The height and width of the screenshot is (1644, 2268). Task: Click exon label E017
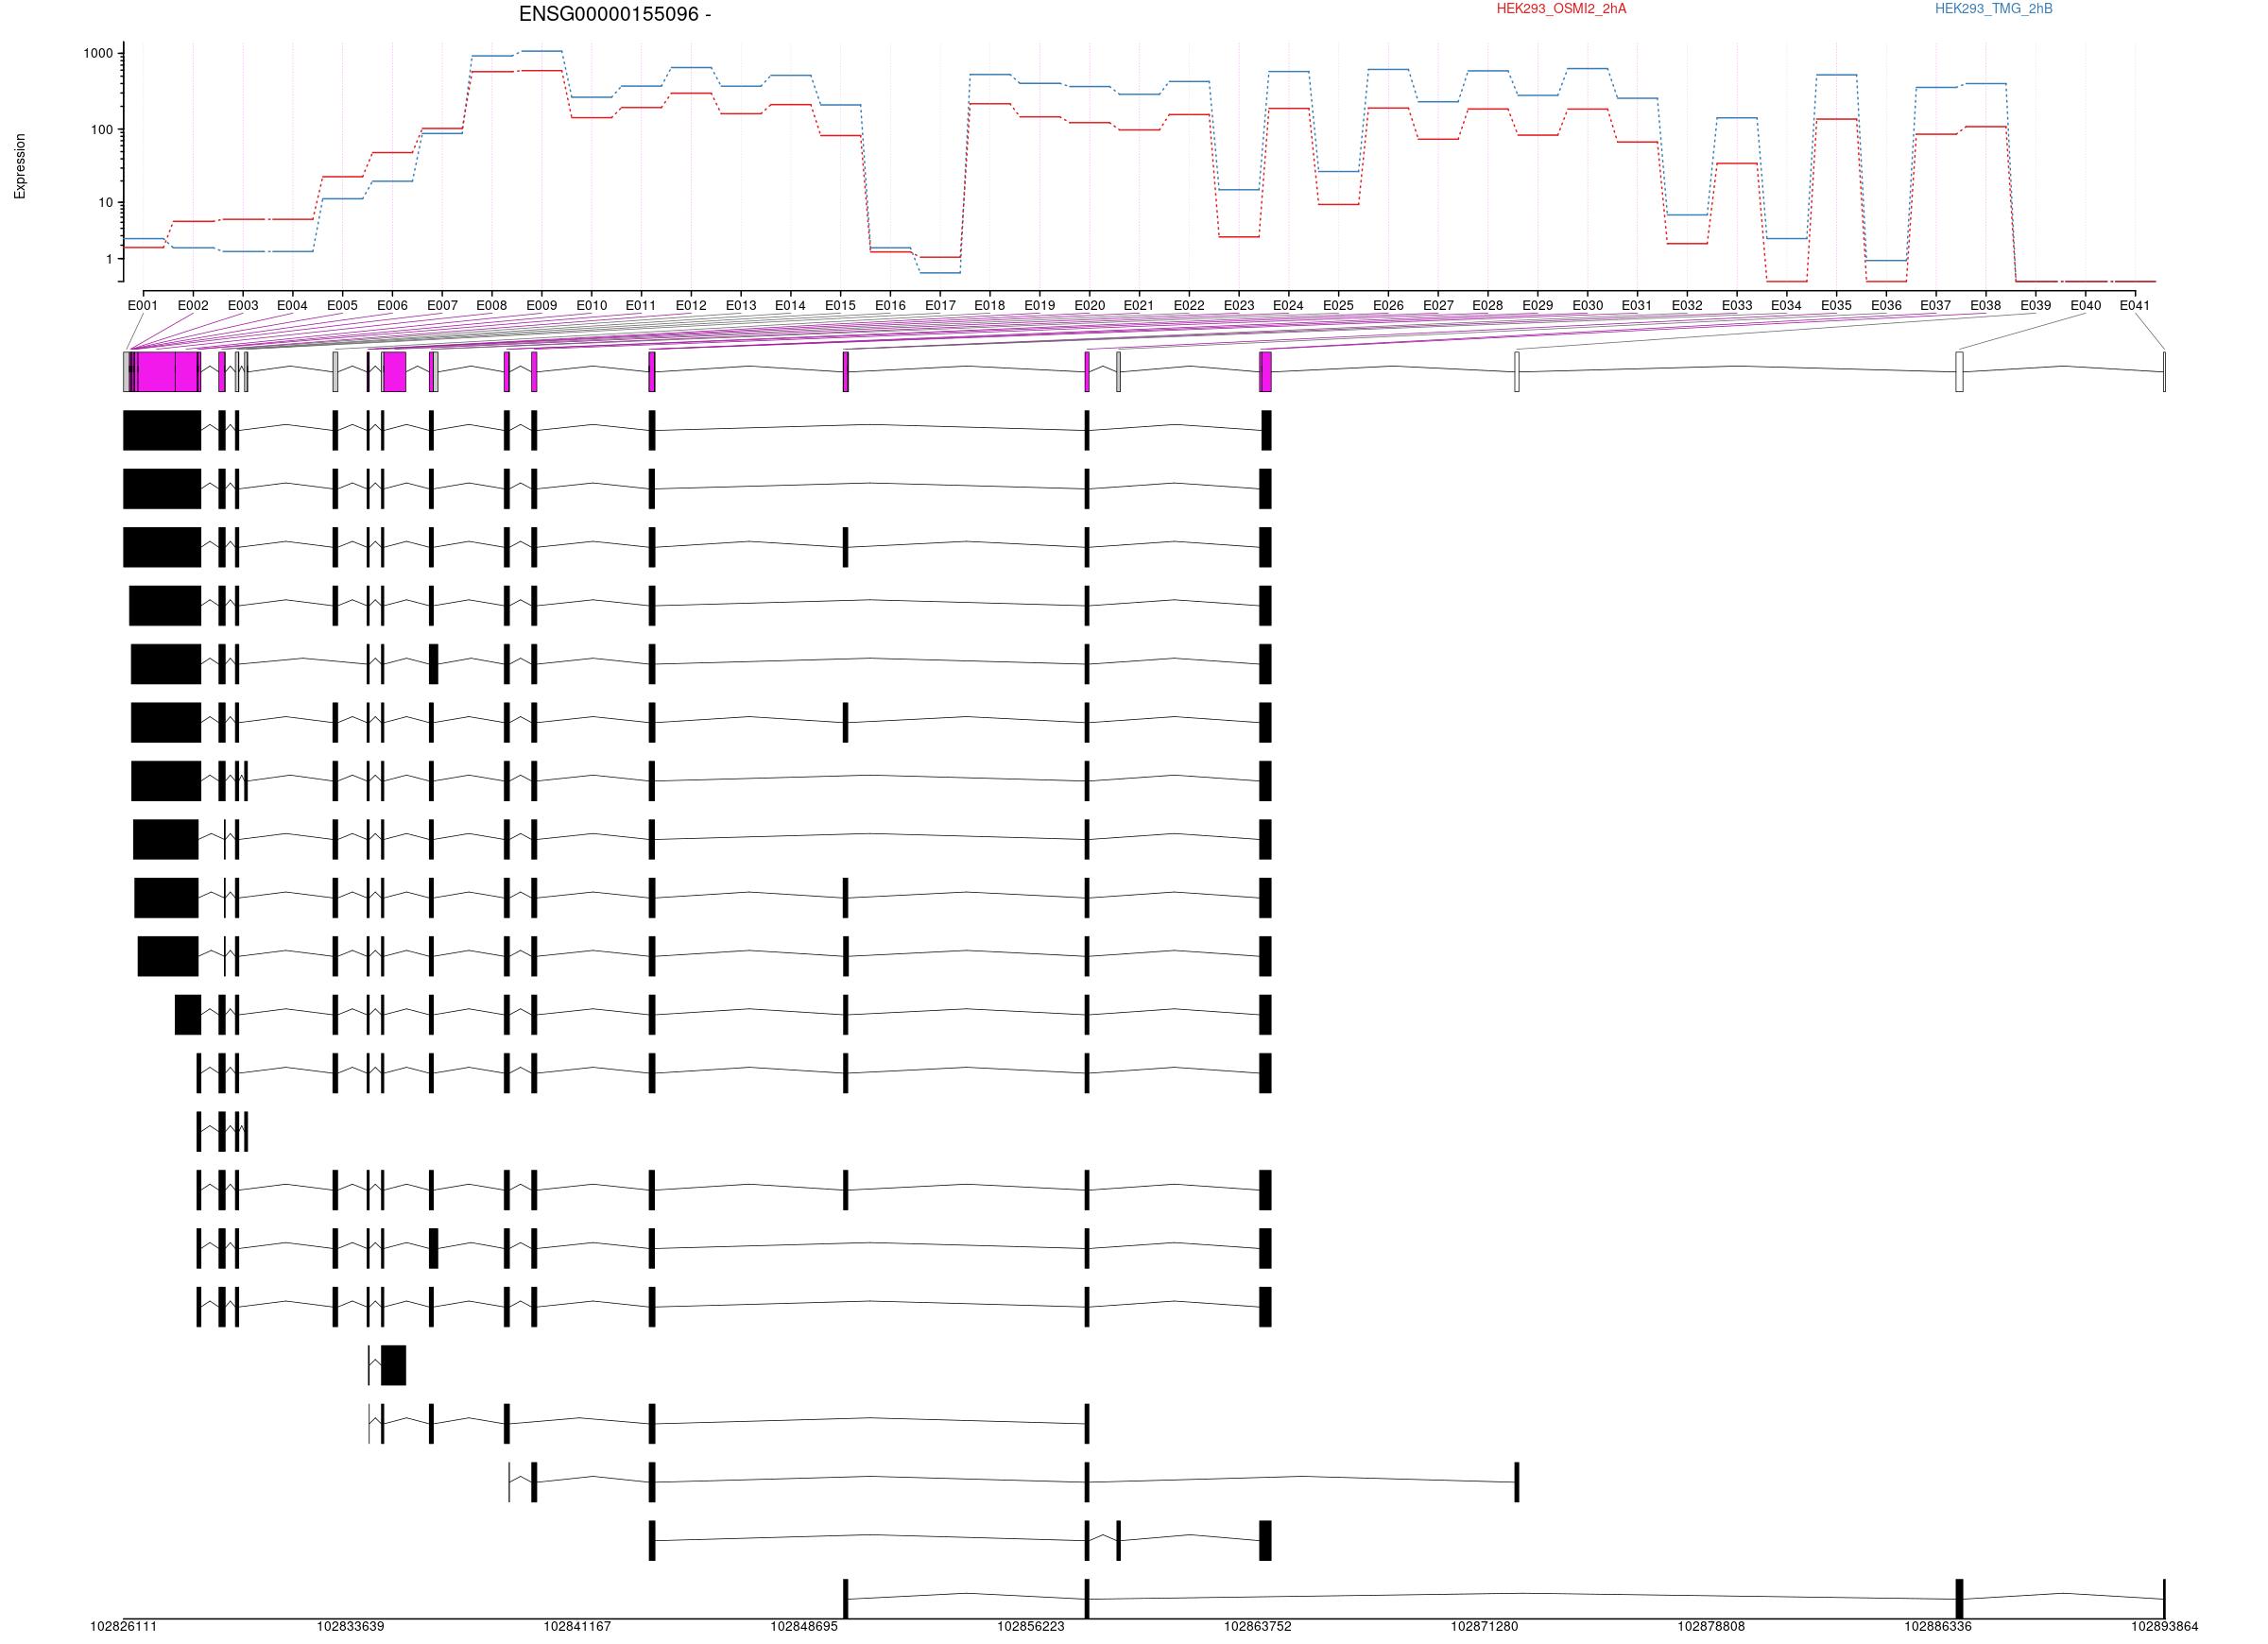(x=940, y=306)
